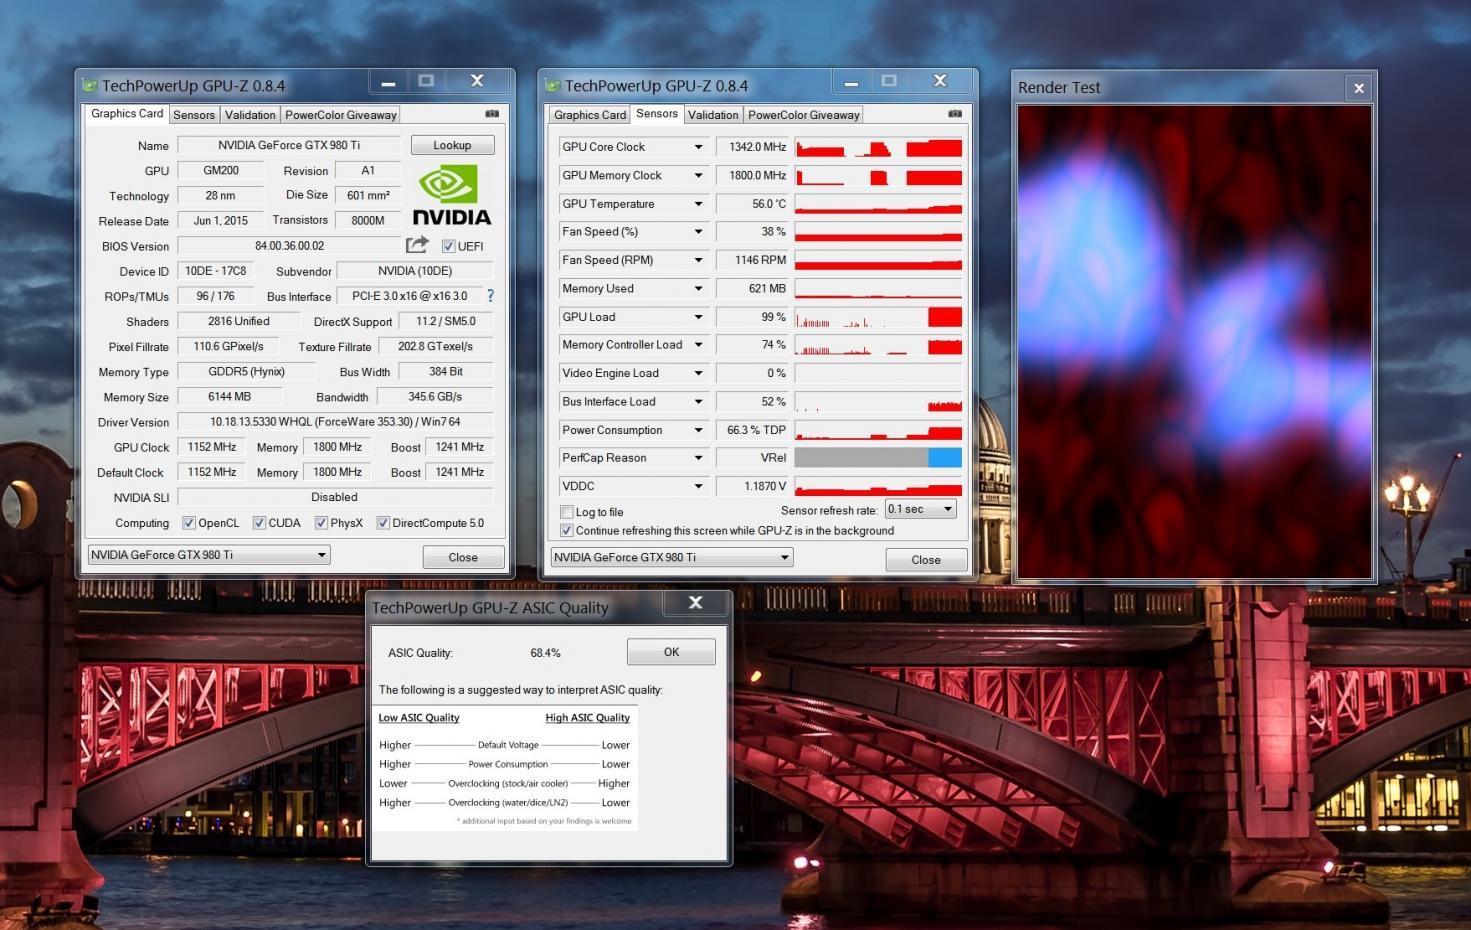The width and height of the screenshot is (1471, 930).
Task: Click the Driver Version field
Action: (335, 422)
